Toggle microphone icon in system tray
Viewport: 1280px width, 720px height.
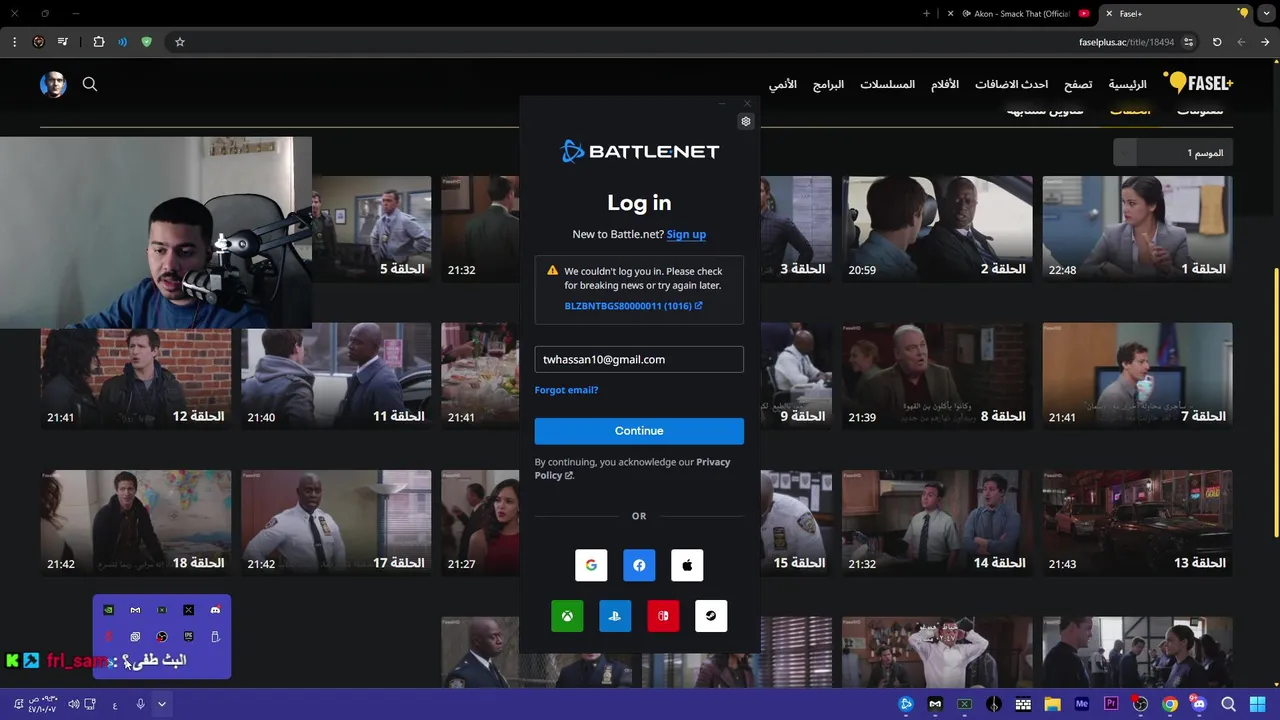coord(140,704)
